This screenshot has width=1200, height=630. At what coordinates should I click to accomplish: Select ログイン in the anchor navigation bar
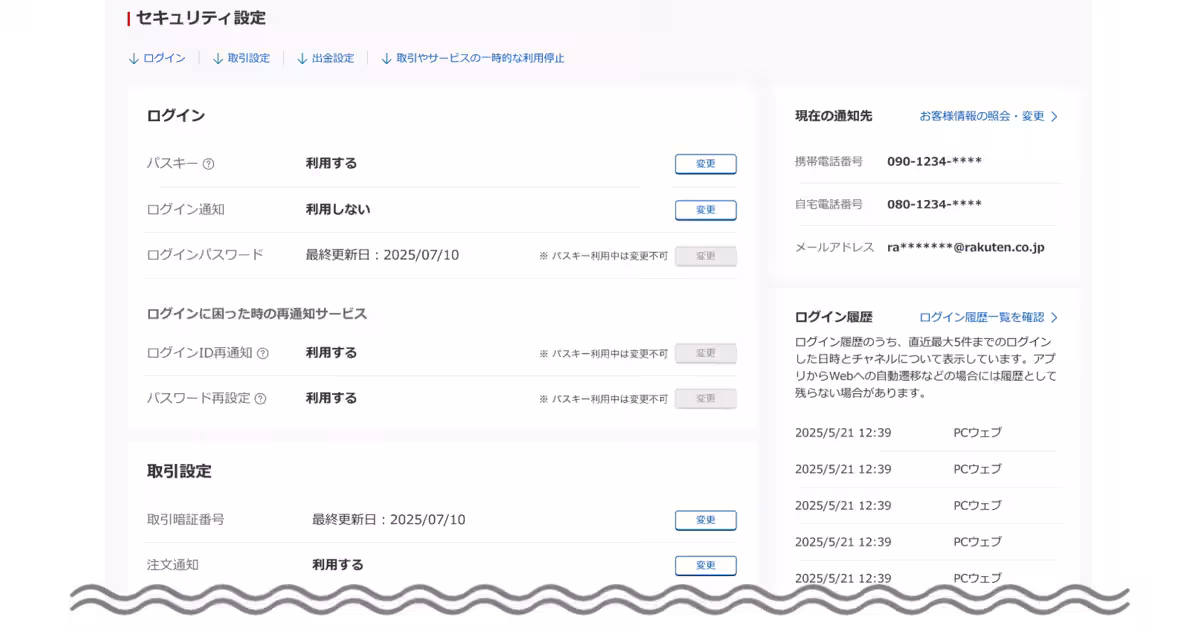click(163, 58)
